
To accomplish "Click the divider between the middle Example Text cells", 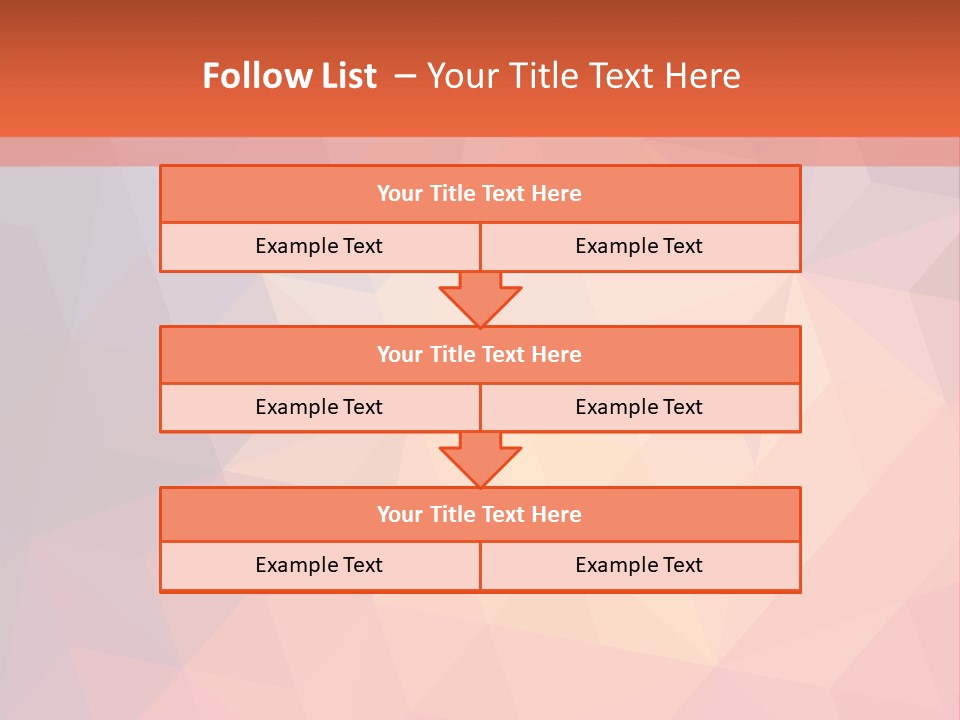I will pyautogui.click(x=481, y=408).
